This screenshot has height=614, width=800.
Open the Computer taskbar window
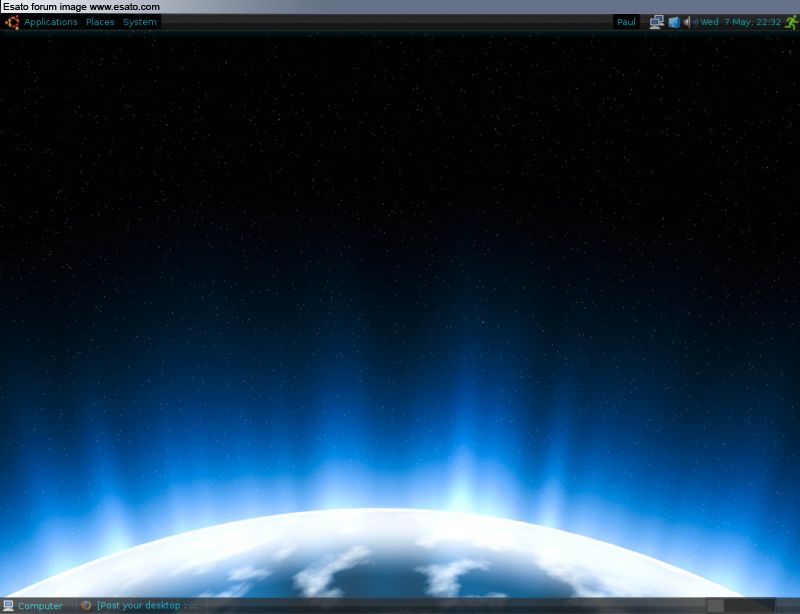(33, 606)
